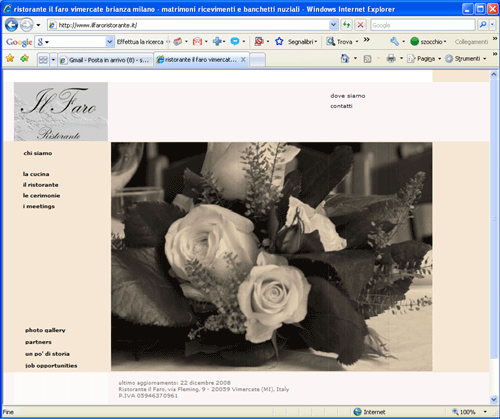Open the 100% zoom level menu
This screenshot has width=500, height=419.
(x=469, y=412)
